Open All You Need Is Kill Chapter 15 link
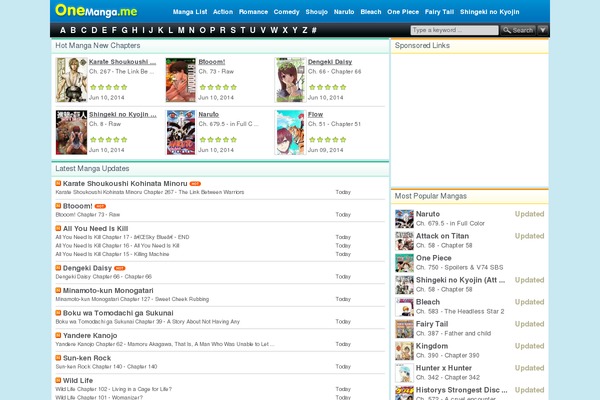The width and height of the screenshot is (600, 400). 112,254
